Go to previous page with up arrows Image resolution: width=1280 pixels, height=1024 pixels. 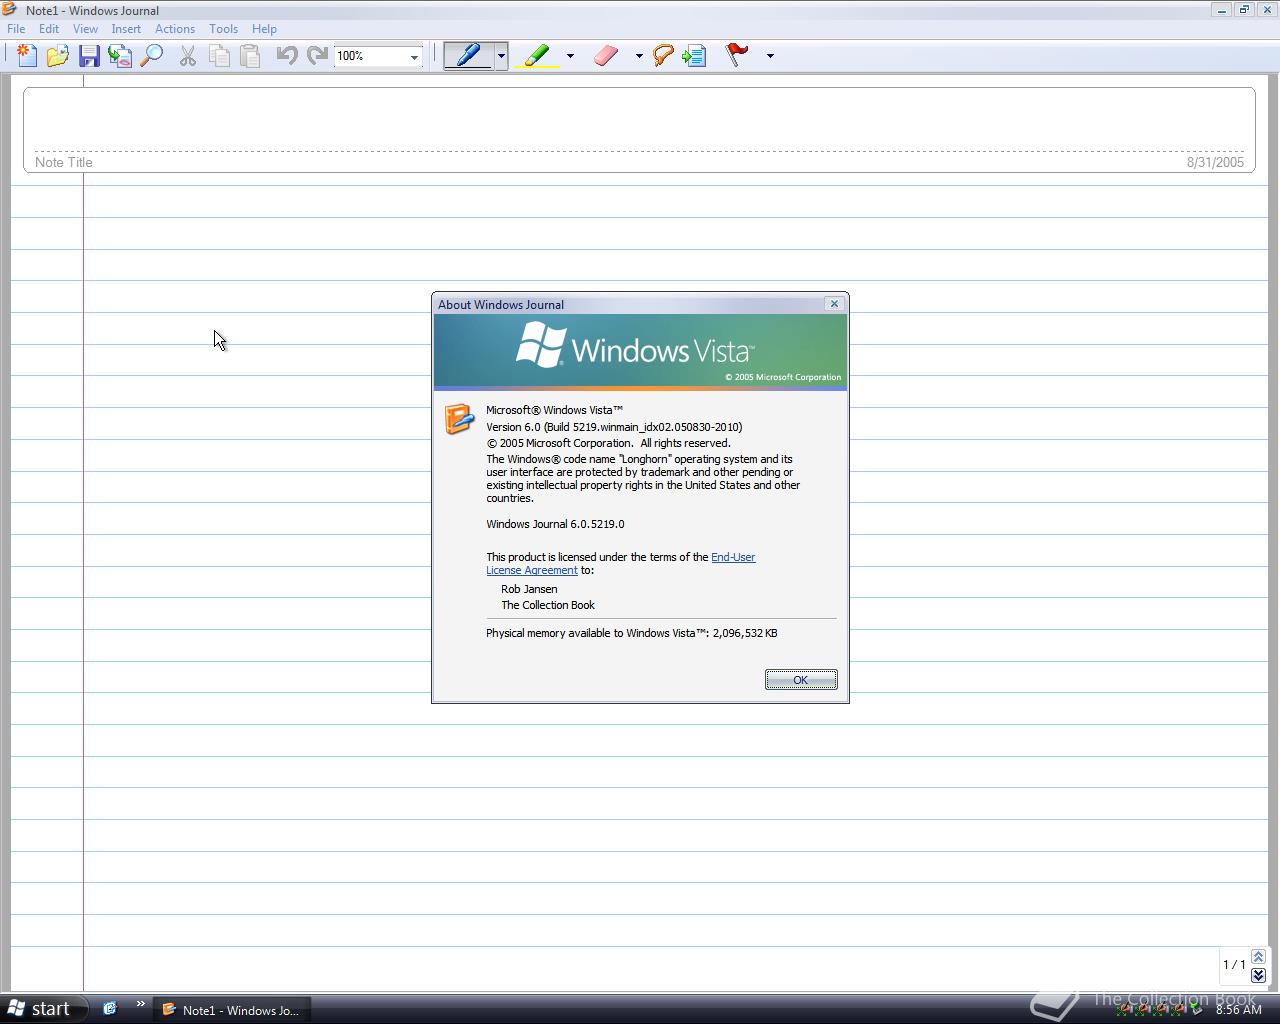tap(1258, 956)
